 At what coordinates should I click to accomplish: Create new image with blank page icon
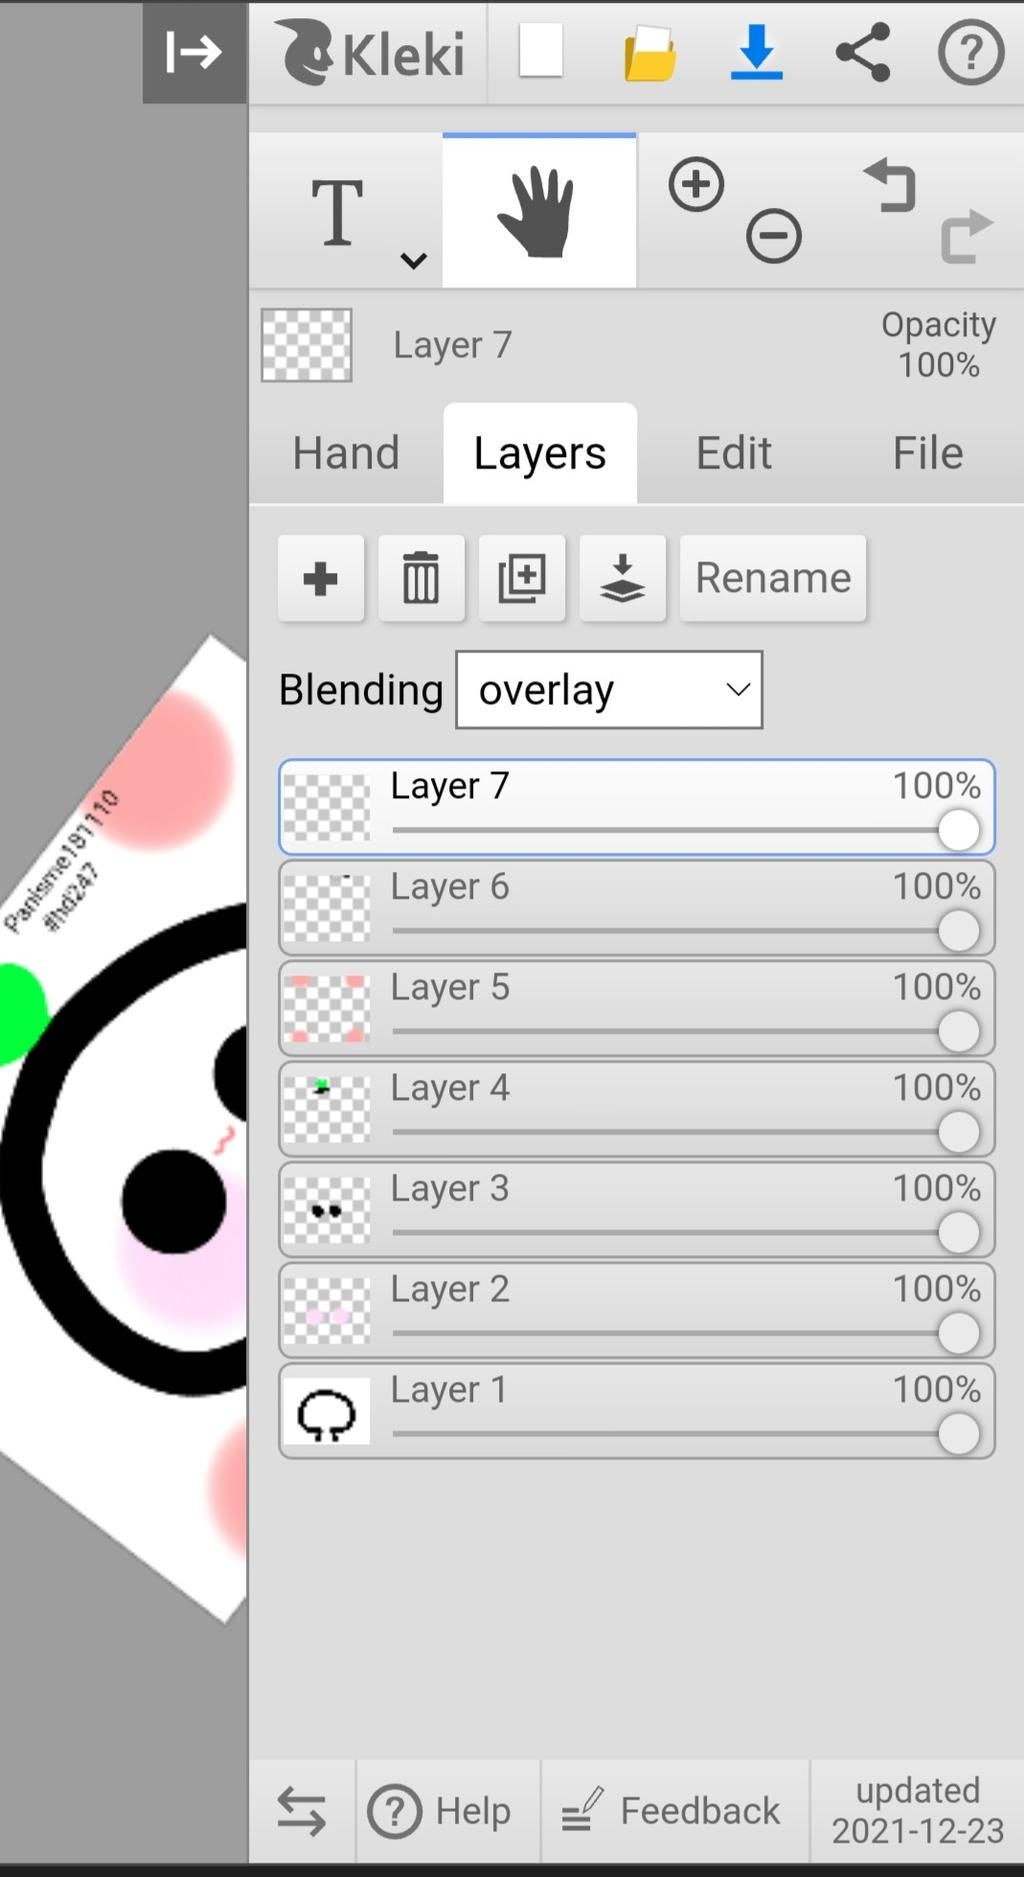[541, 52]
